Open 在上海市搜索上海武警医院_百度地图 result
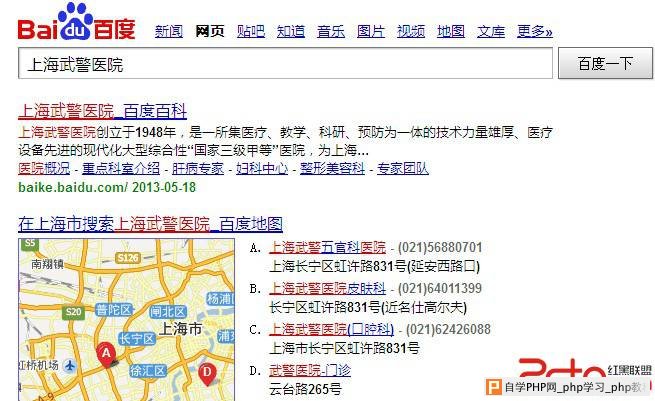This screenshot has height=401, width=655. click(x=150, y=224)
